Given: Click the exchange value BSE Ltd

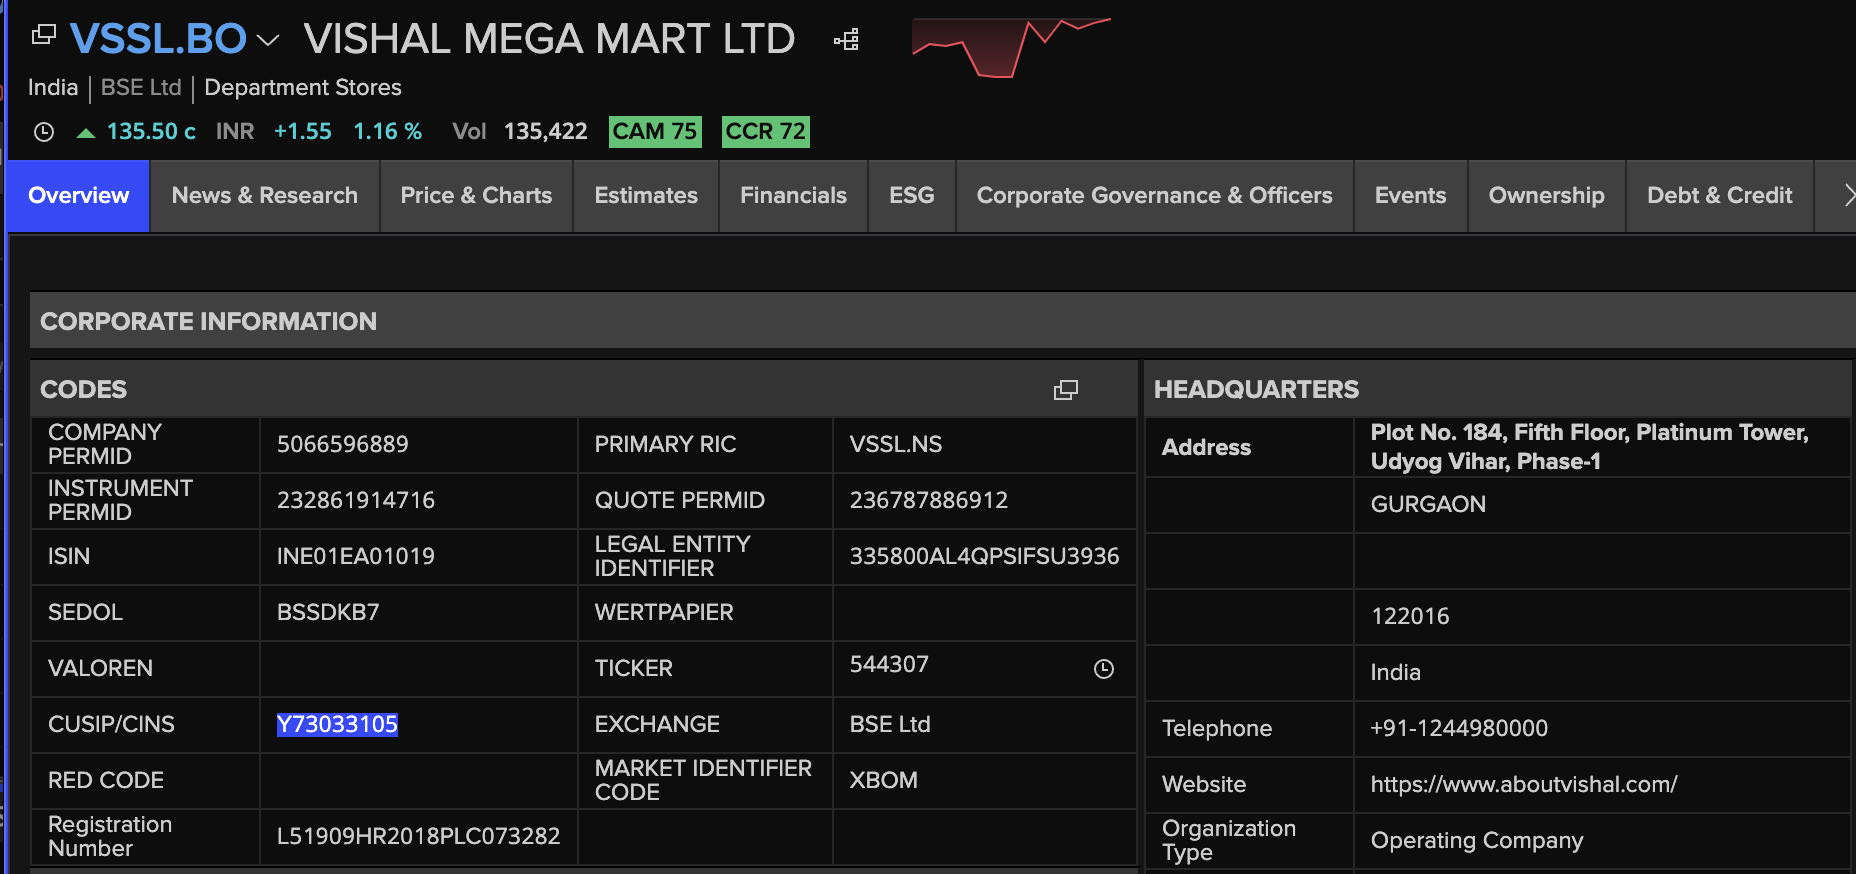Looking at the screenshot, I should pos(890,724).
